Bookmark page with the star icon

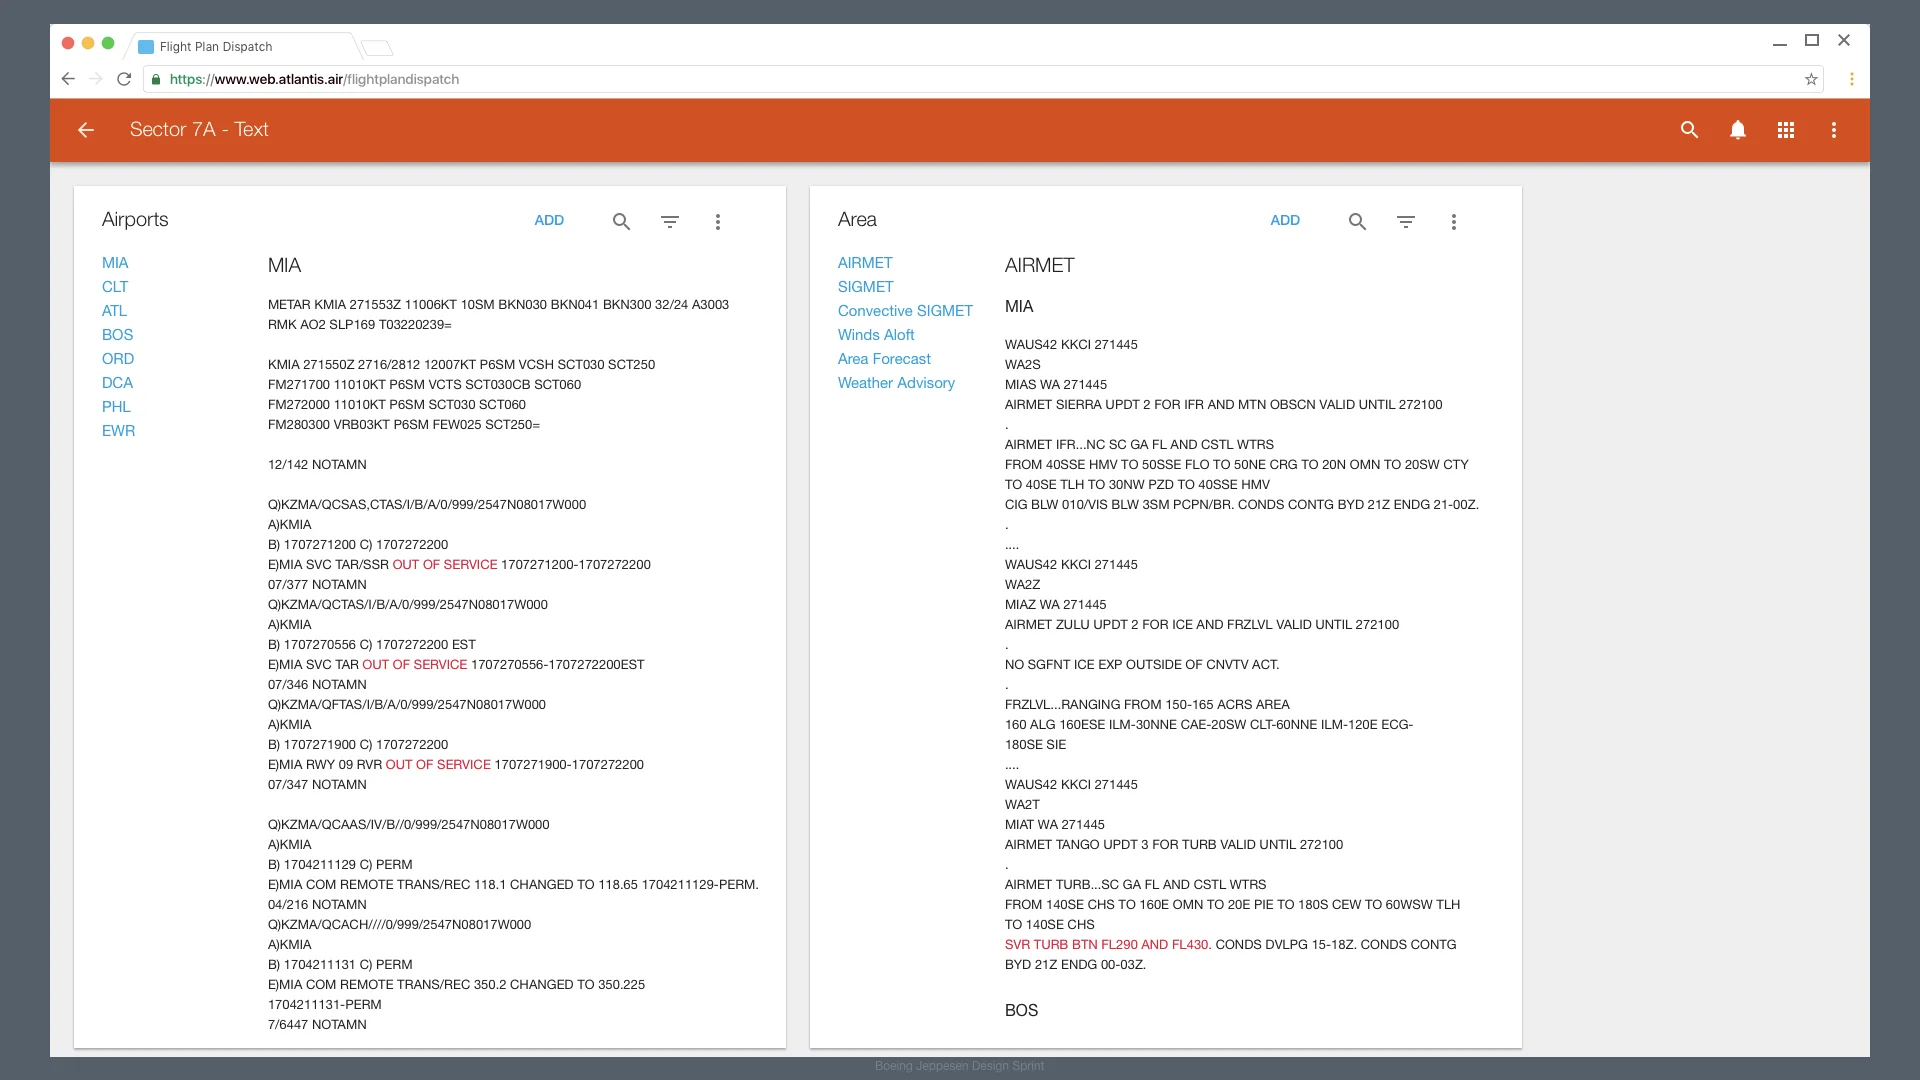tap(1811, 79)
